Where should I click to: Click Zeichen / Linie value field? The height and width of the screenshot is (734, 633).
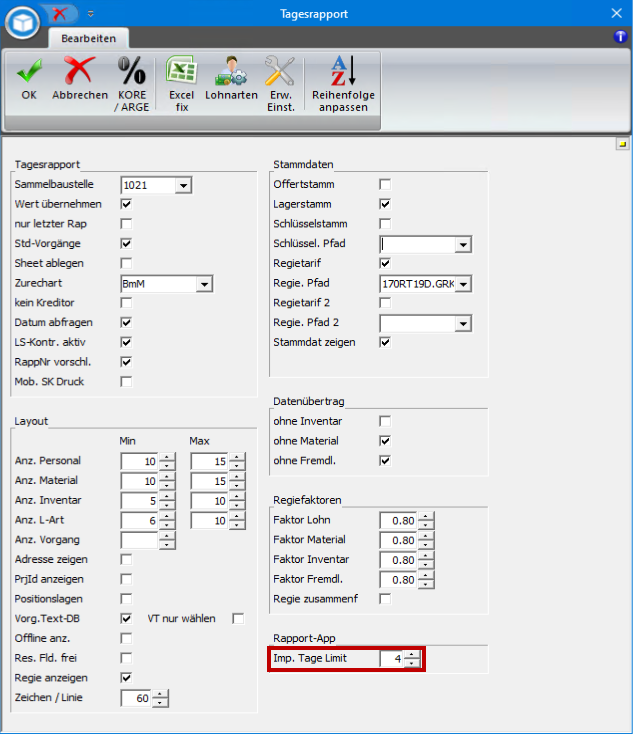136,698
